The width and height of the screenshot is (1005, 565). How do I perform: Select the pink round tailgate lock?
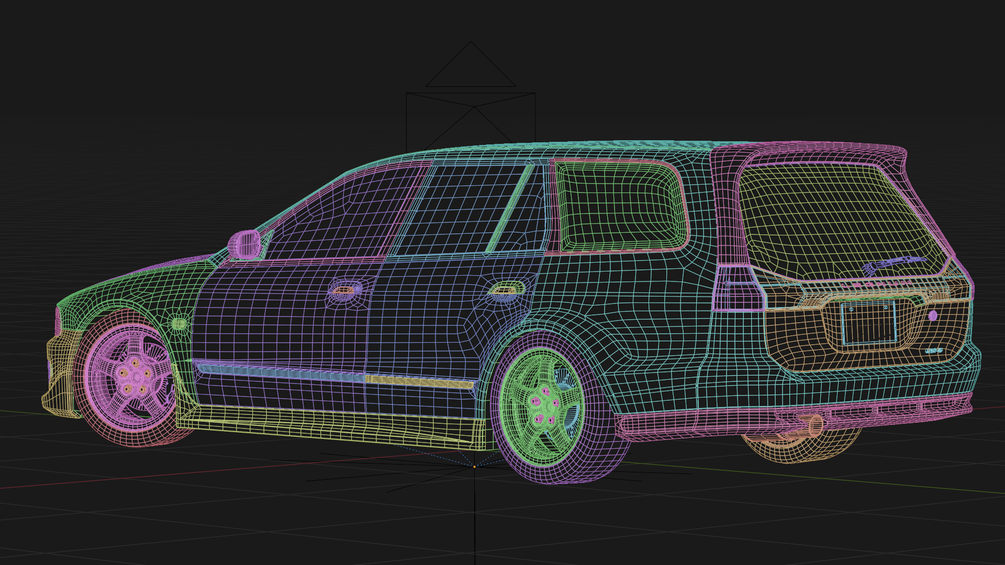tap(933, 315)
